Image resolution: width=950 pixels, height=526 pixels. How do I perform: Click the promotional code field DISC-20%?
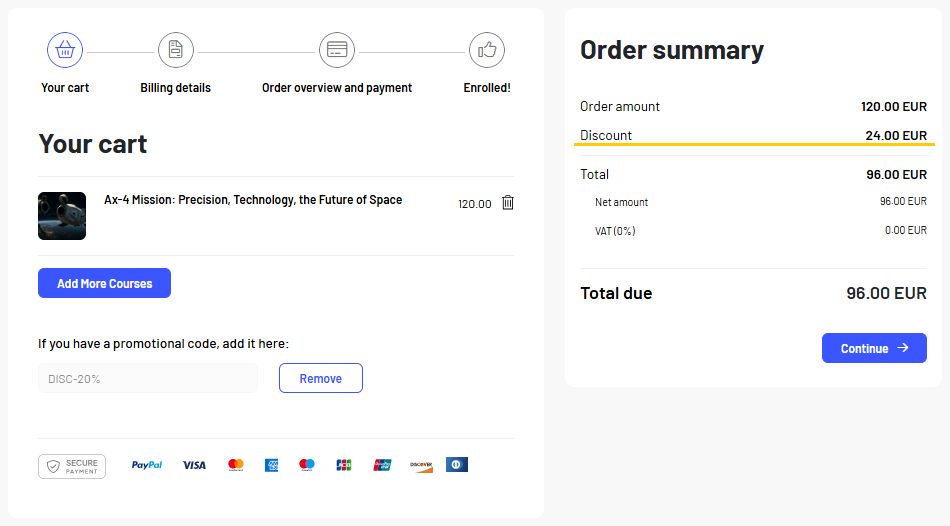148,378
